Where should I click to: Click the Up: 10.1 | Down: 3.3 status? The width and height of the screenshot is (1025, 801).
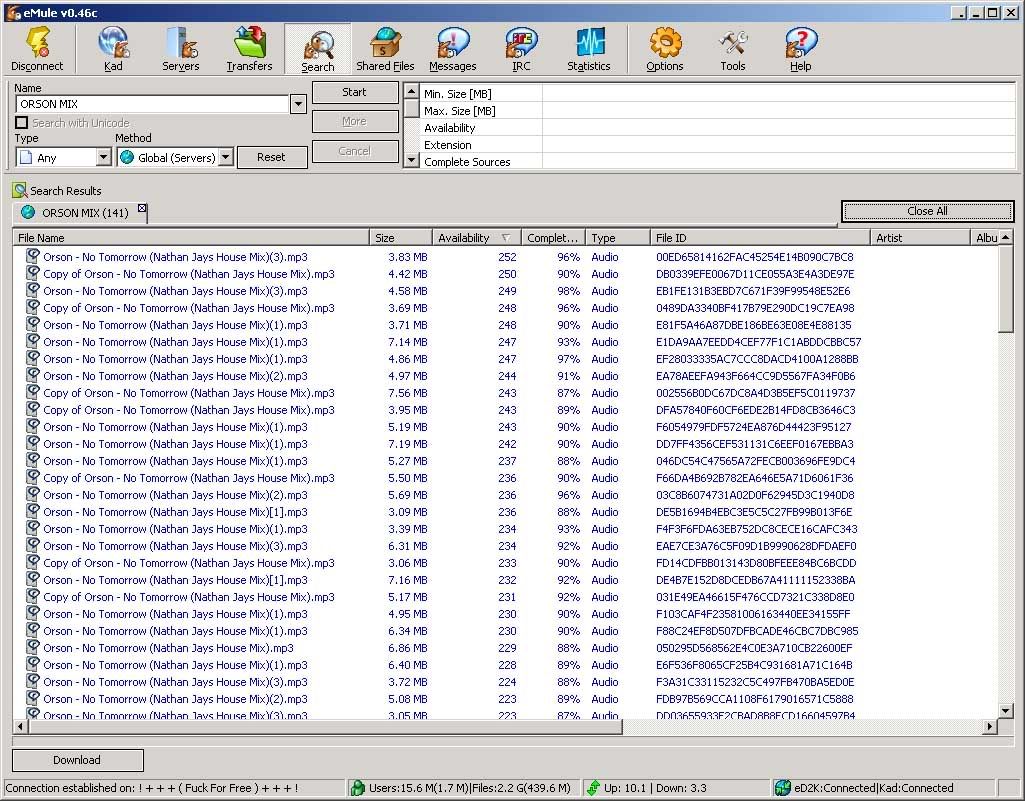655,788
